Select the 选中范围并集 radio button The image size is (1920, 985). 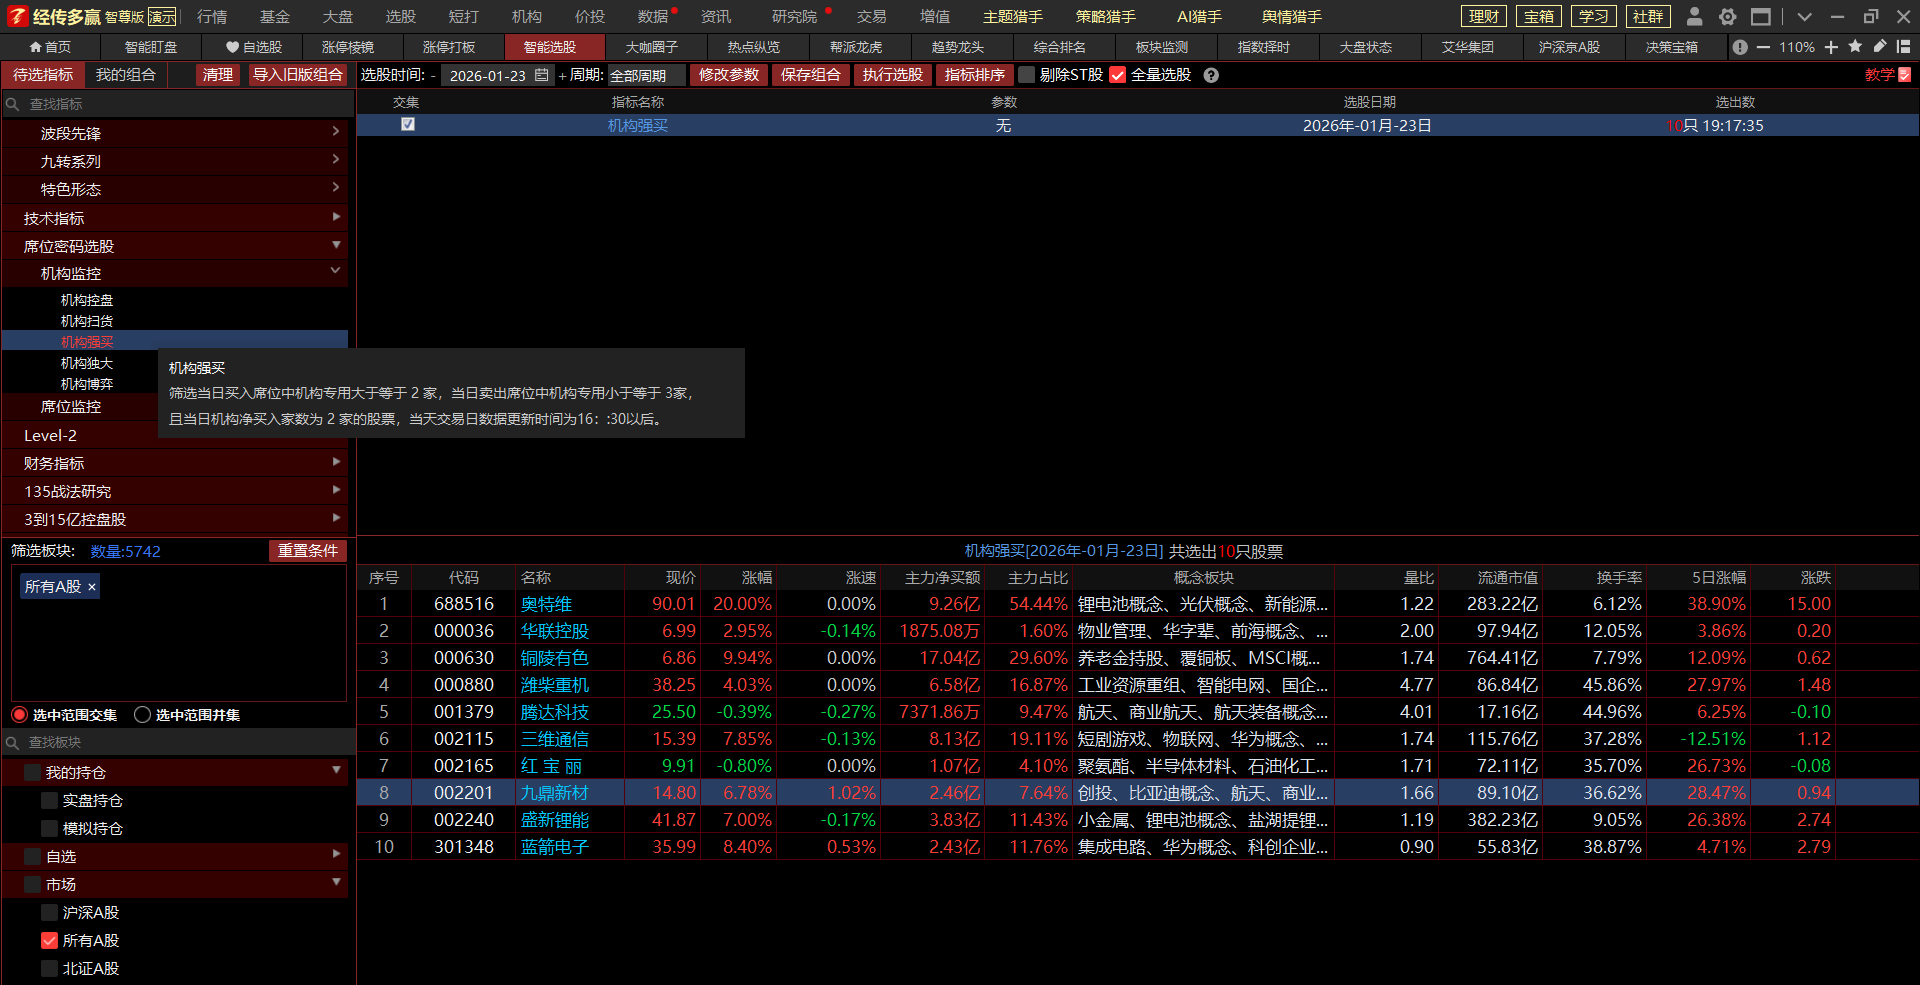click(143, 715)
